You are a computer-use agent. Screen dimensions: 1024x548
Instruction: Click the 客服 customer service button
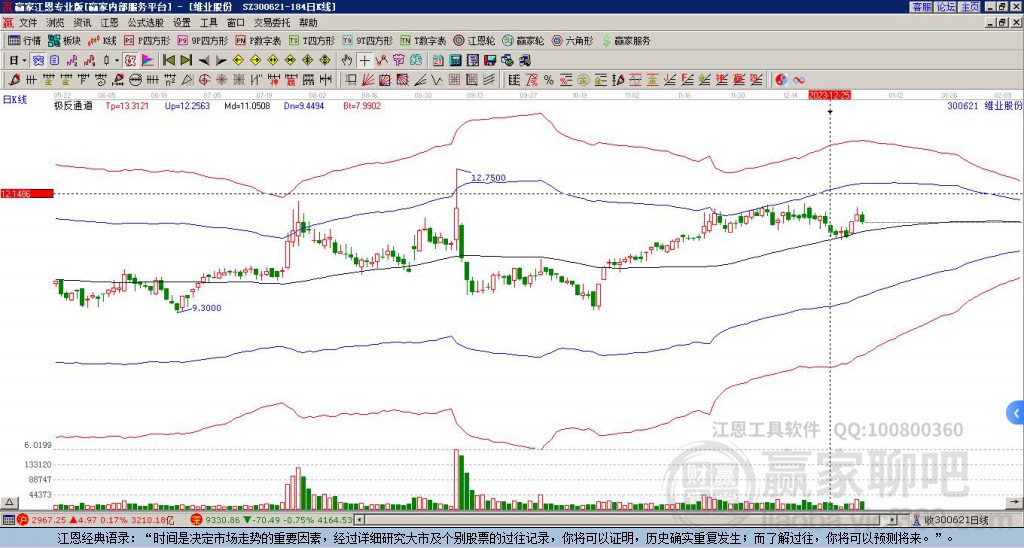(x=921, y=7)
